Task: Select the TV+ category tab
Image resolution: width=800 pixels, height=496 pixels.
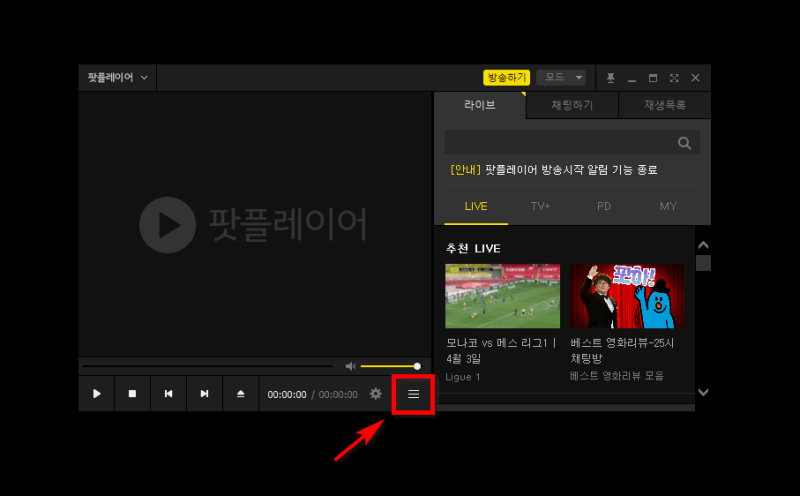Action: click(540, 206)
